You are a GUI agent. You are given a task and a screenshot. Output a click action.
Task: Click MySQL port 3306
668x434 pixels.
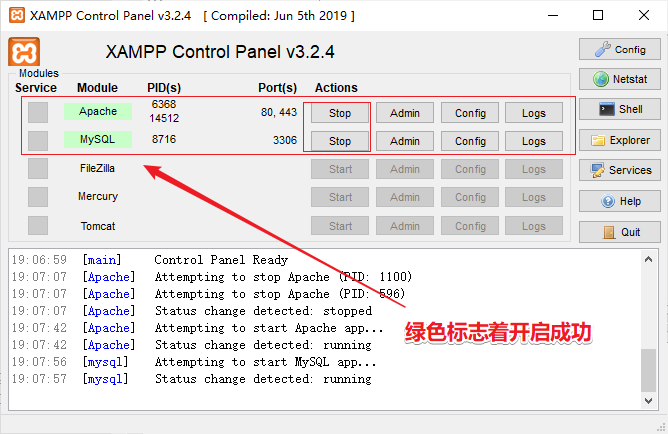[285, 140]
